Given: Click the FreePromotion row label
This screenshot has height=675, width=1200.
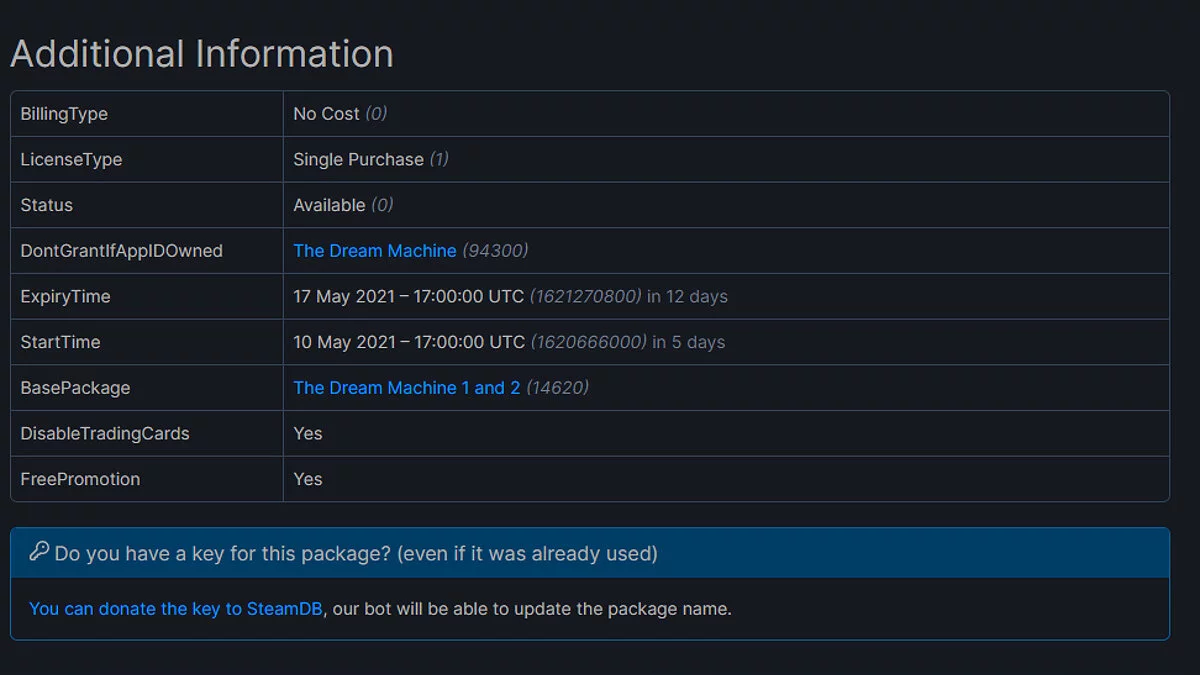Looking at the screenshot, I should (x=80, y=479).
